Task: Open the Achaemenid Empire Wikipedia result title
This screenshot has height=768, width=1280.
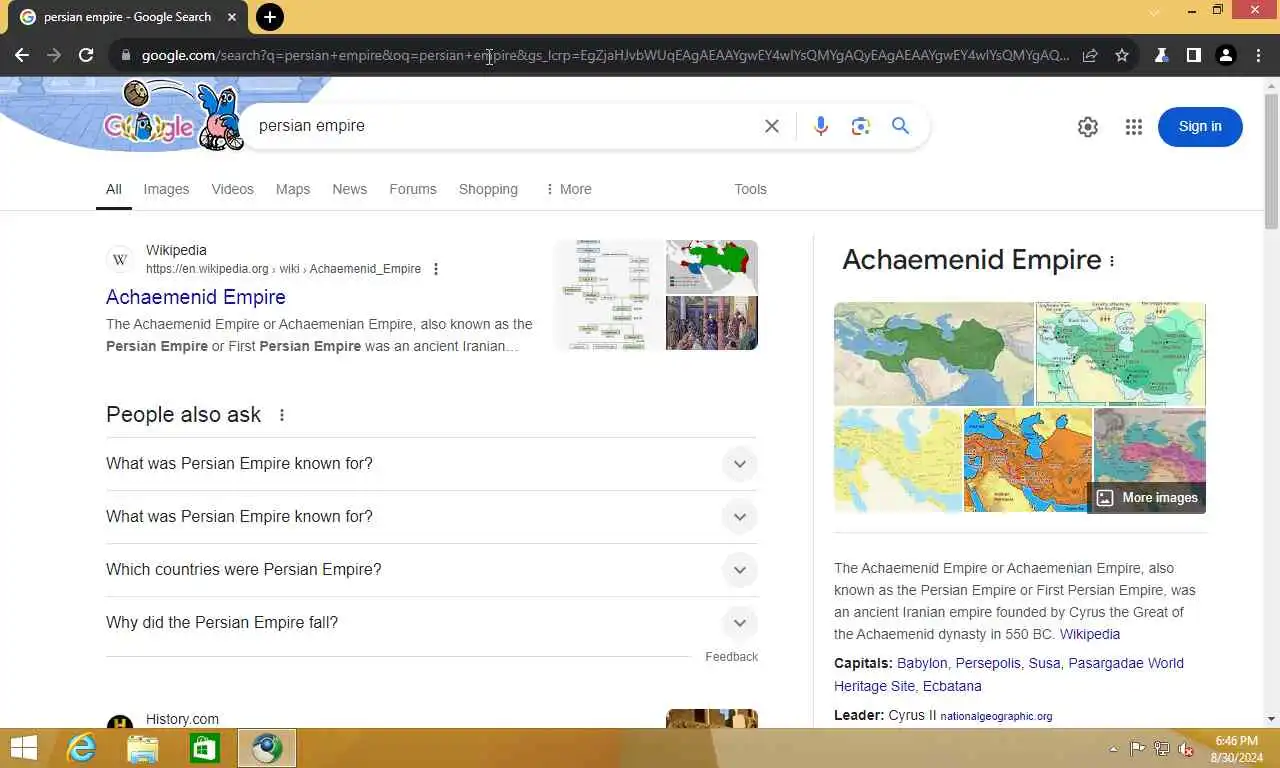Action: click(x=196, y=297)
